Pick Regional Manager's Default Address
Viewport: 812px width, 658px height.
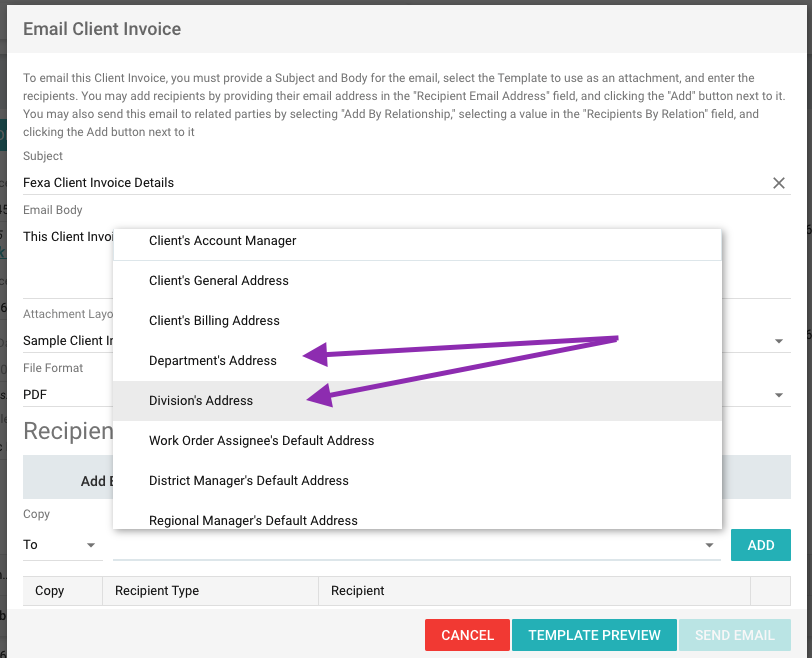253,520
